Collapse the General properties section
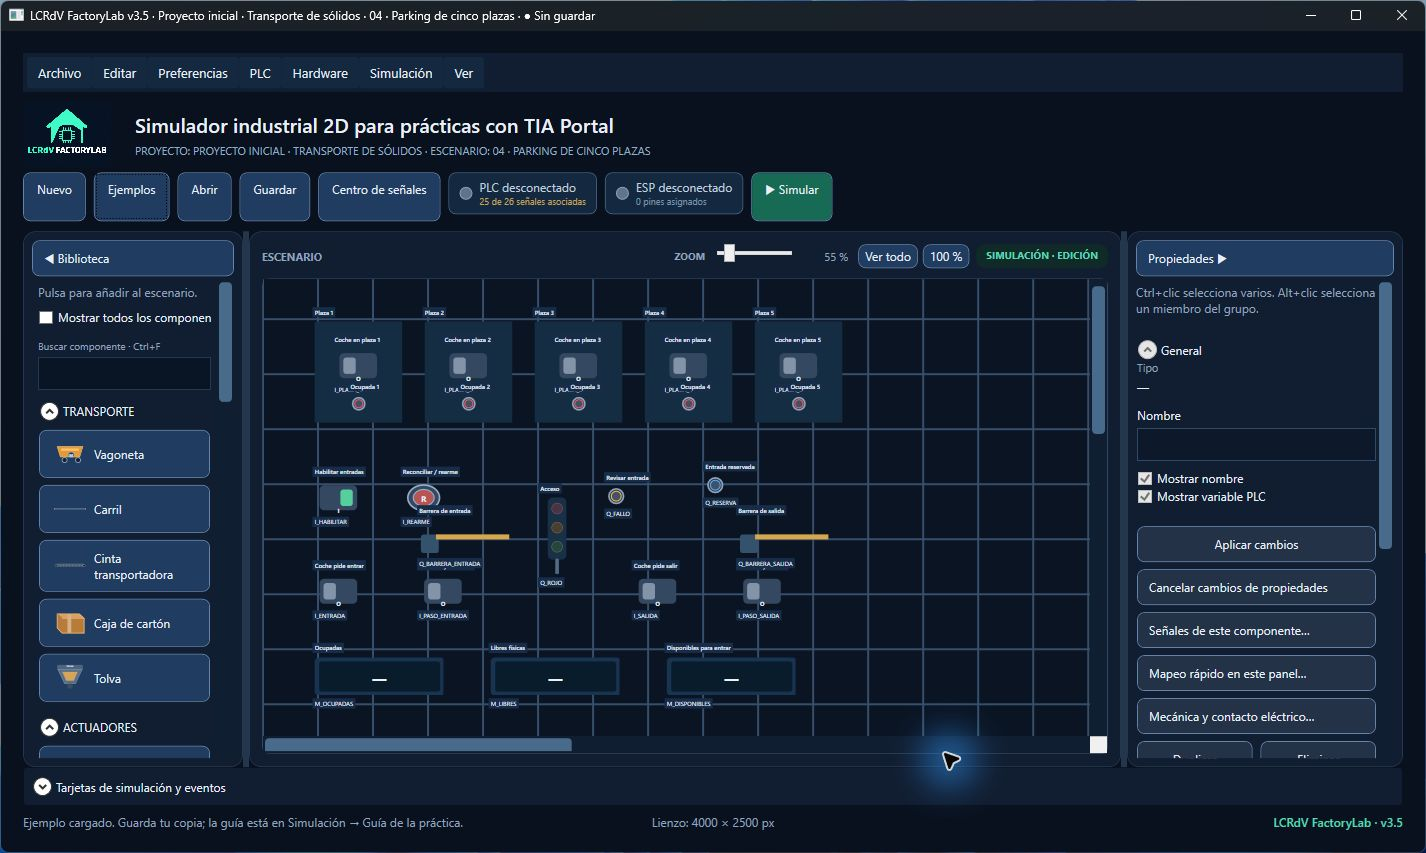Screen dimensions: 1426x853 click(1147, 350)
